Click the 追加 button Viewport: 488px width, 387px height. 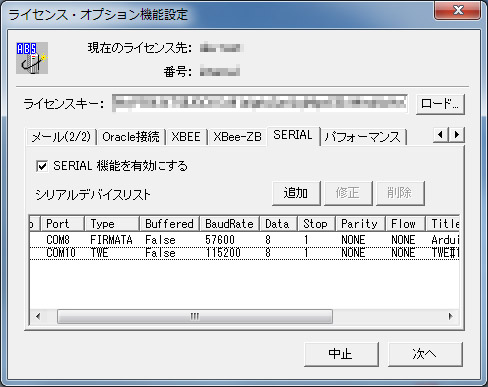click(296, 193)
